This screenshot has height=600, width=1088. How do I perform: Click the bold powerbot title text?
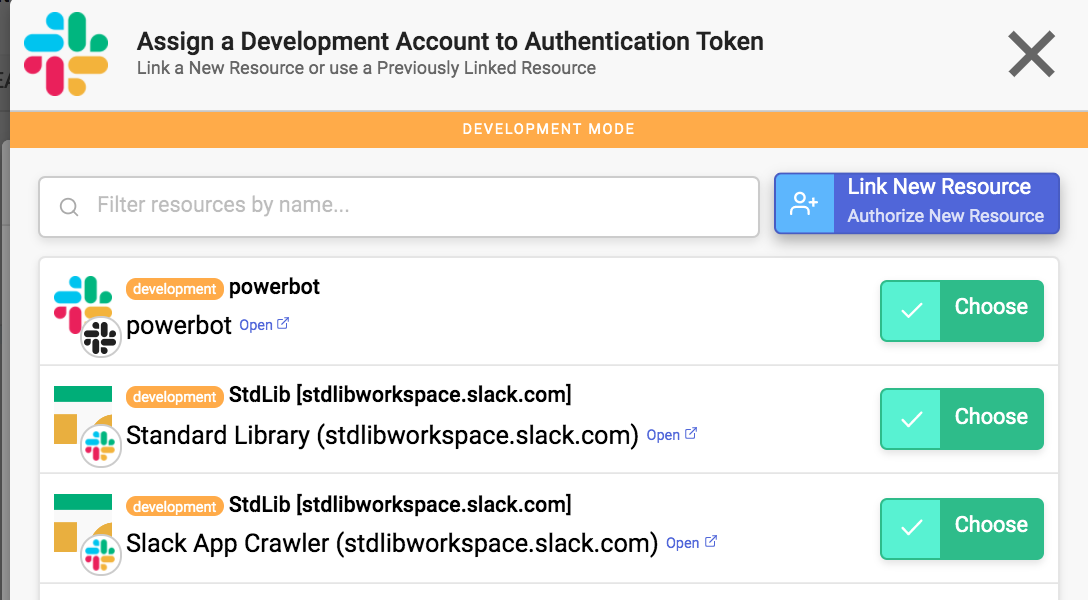click(274, 287)
